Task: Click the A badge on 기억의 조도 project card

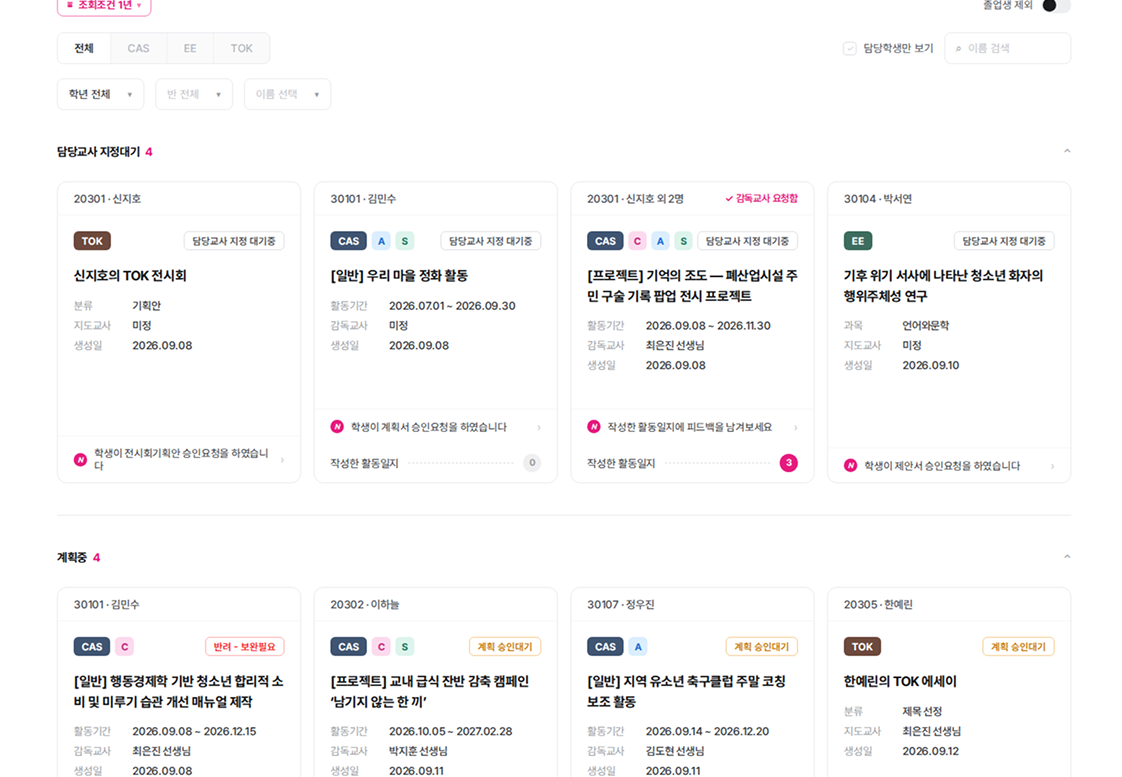Action: [x=660, y=241]
